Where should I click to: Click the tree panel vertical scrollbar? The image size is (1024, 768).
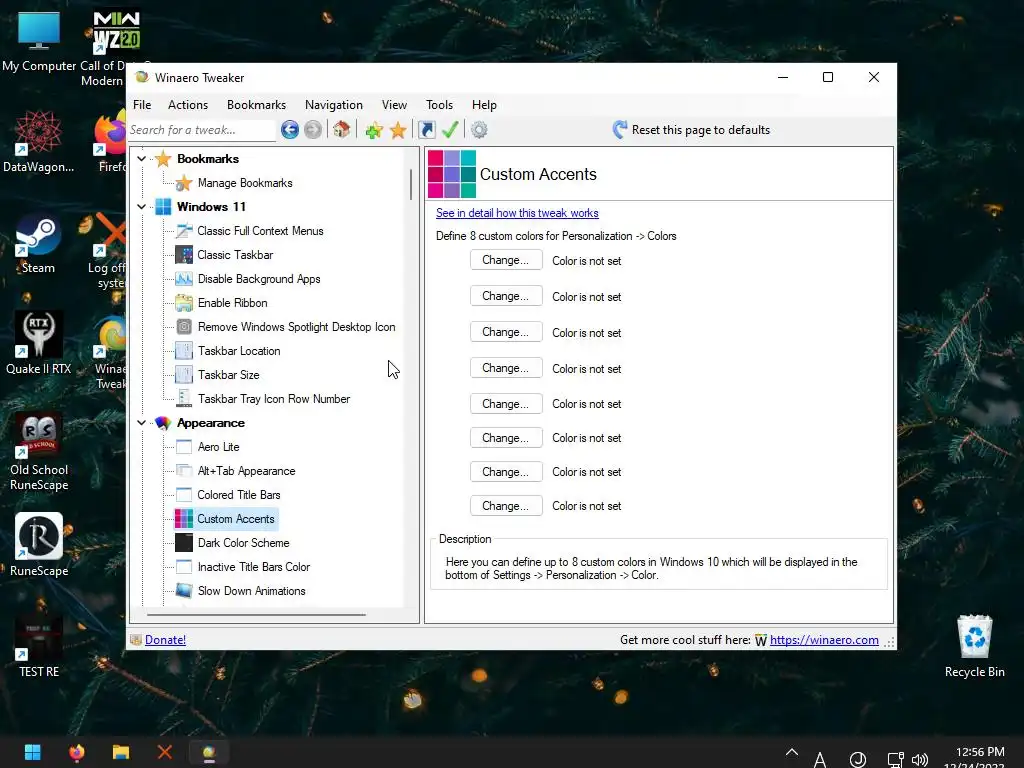coord(411,184)
